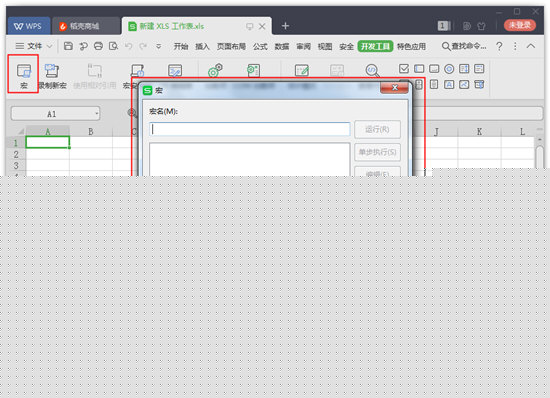Click the print icon in quick toolbar
The width and height of the screenshot is (550, 398).
[98, 46]
